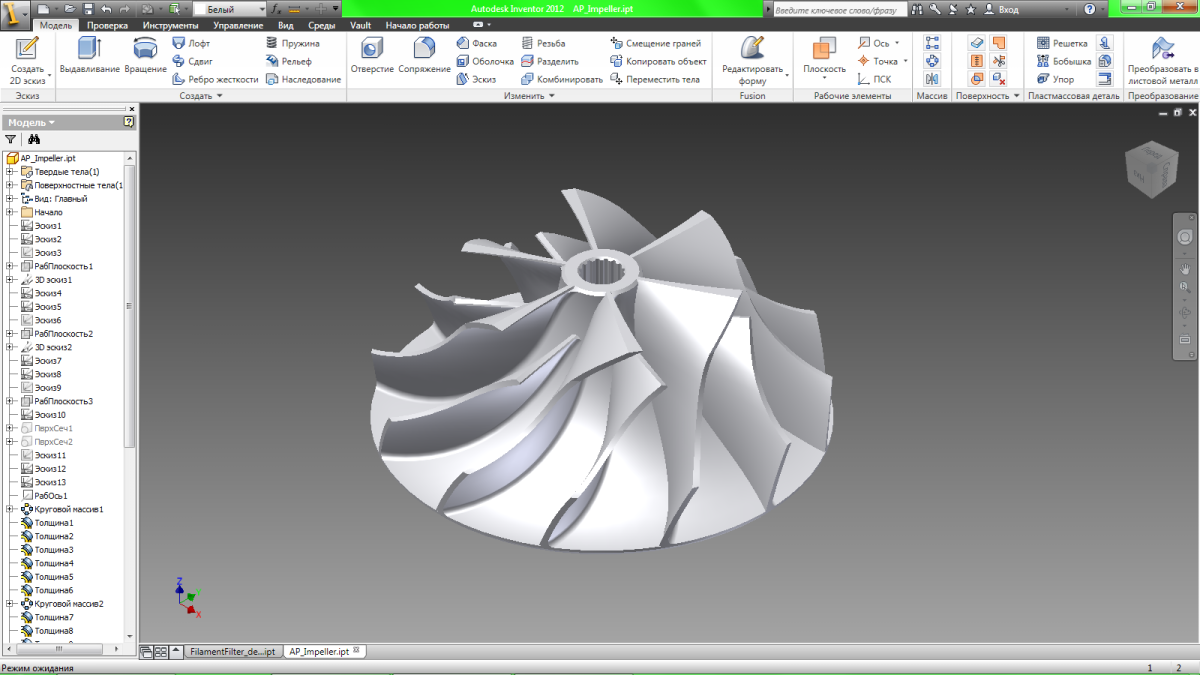Select the Вращение (Revolve) tool

[x=146, y=49]
